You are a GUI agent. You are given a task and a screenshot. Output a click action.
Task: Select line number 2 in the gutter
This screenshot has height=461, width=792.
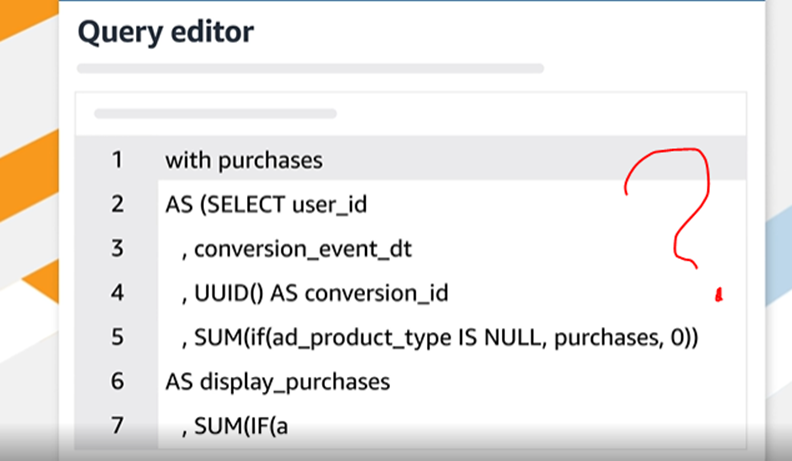coord(117,204)
